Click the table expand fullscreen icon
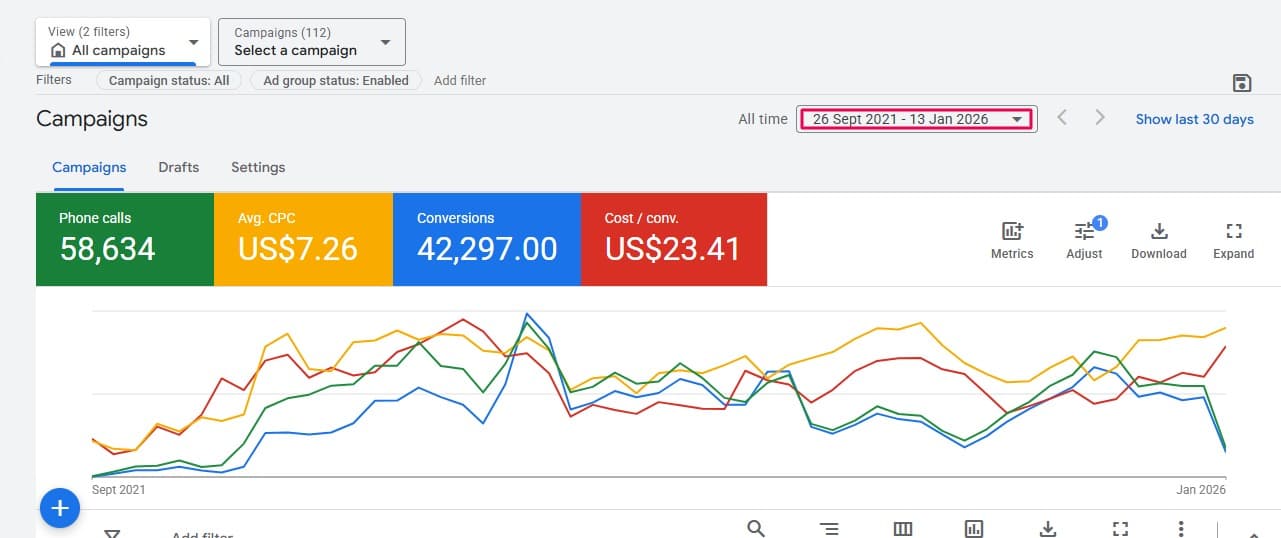Viewport: 1281px width, 538px height. click(1120, 529)
